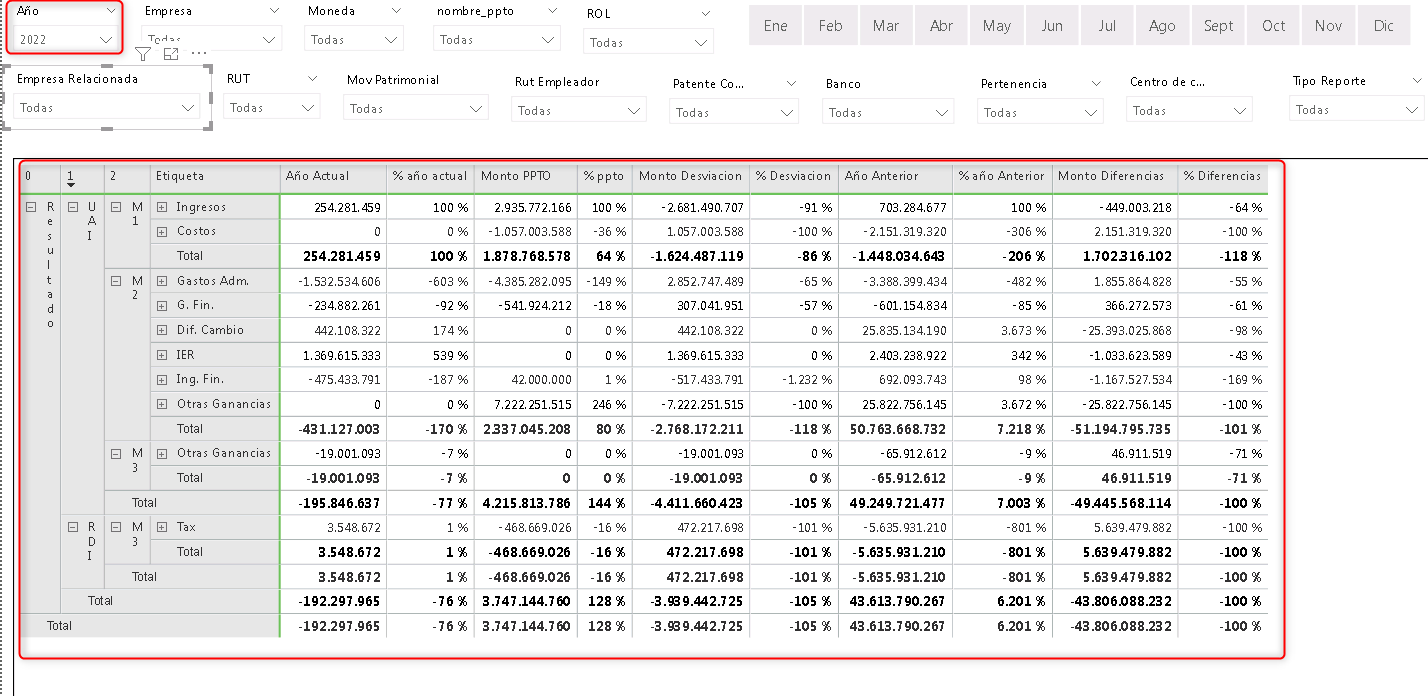This screenshot has height=696, width=1428.
Task: Click the Monto PPTO column header
Action: (x=526, y=176)
